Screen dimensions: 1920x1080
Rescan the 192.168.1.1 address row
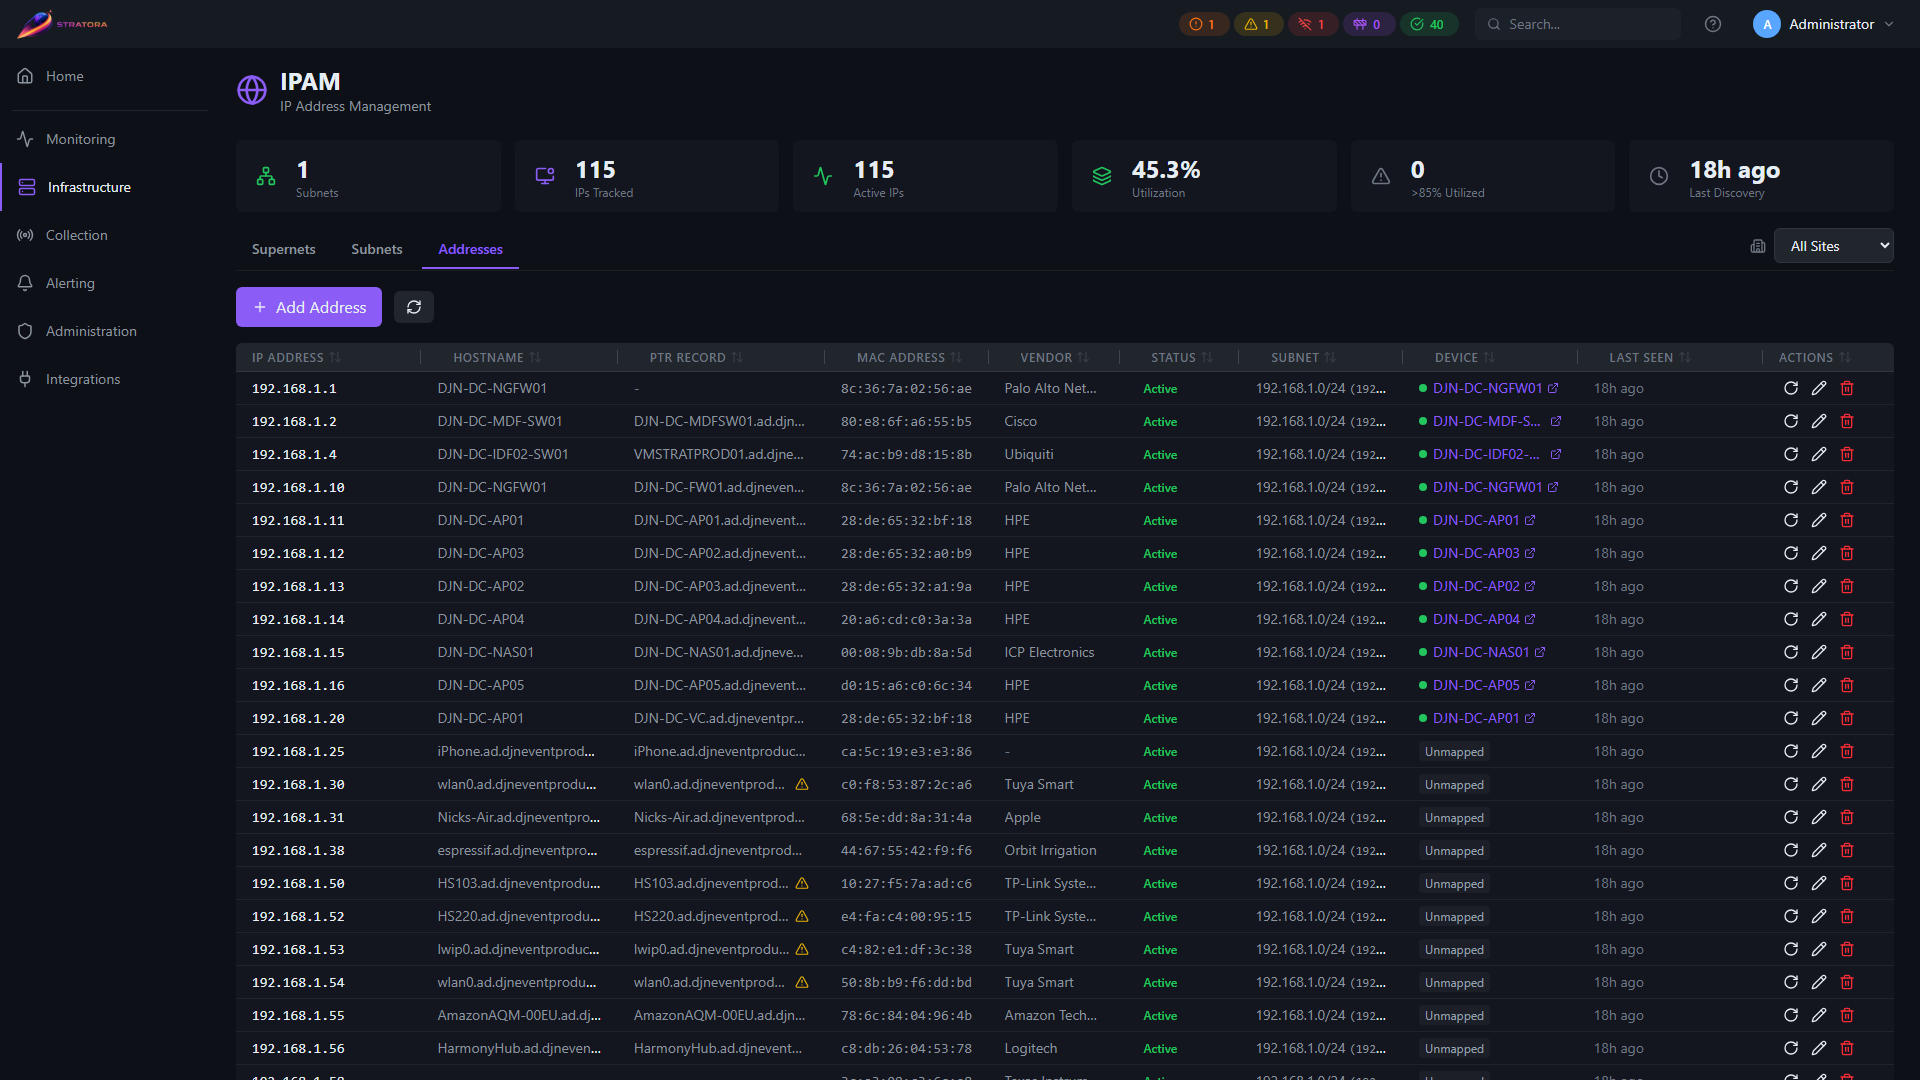[x=1791, y=388]
